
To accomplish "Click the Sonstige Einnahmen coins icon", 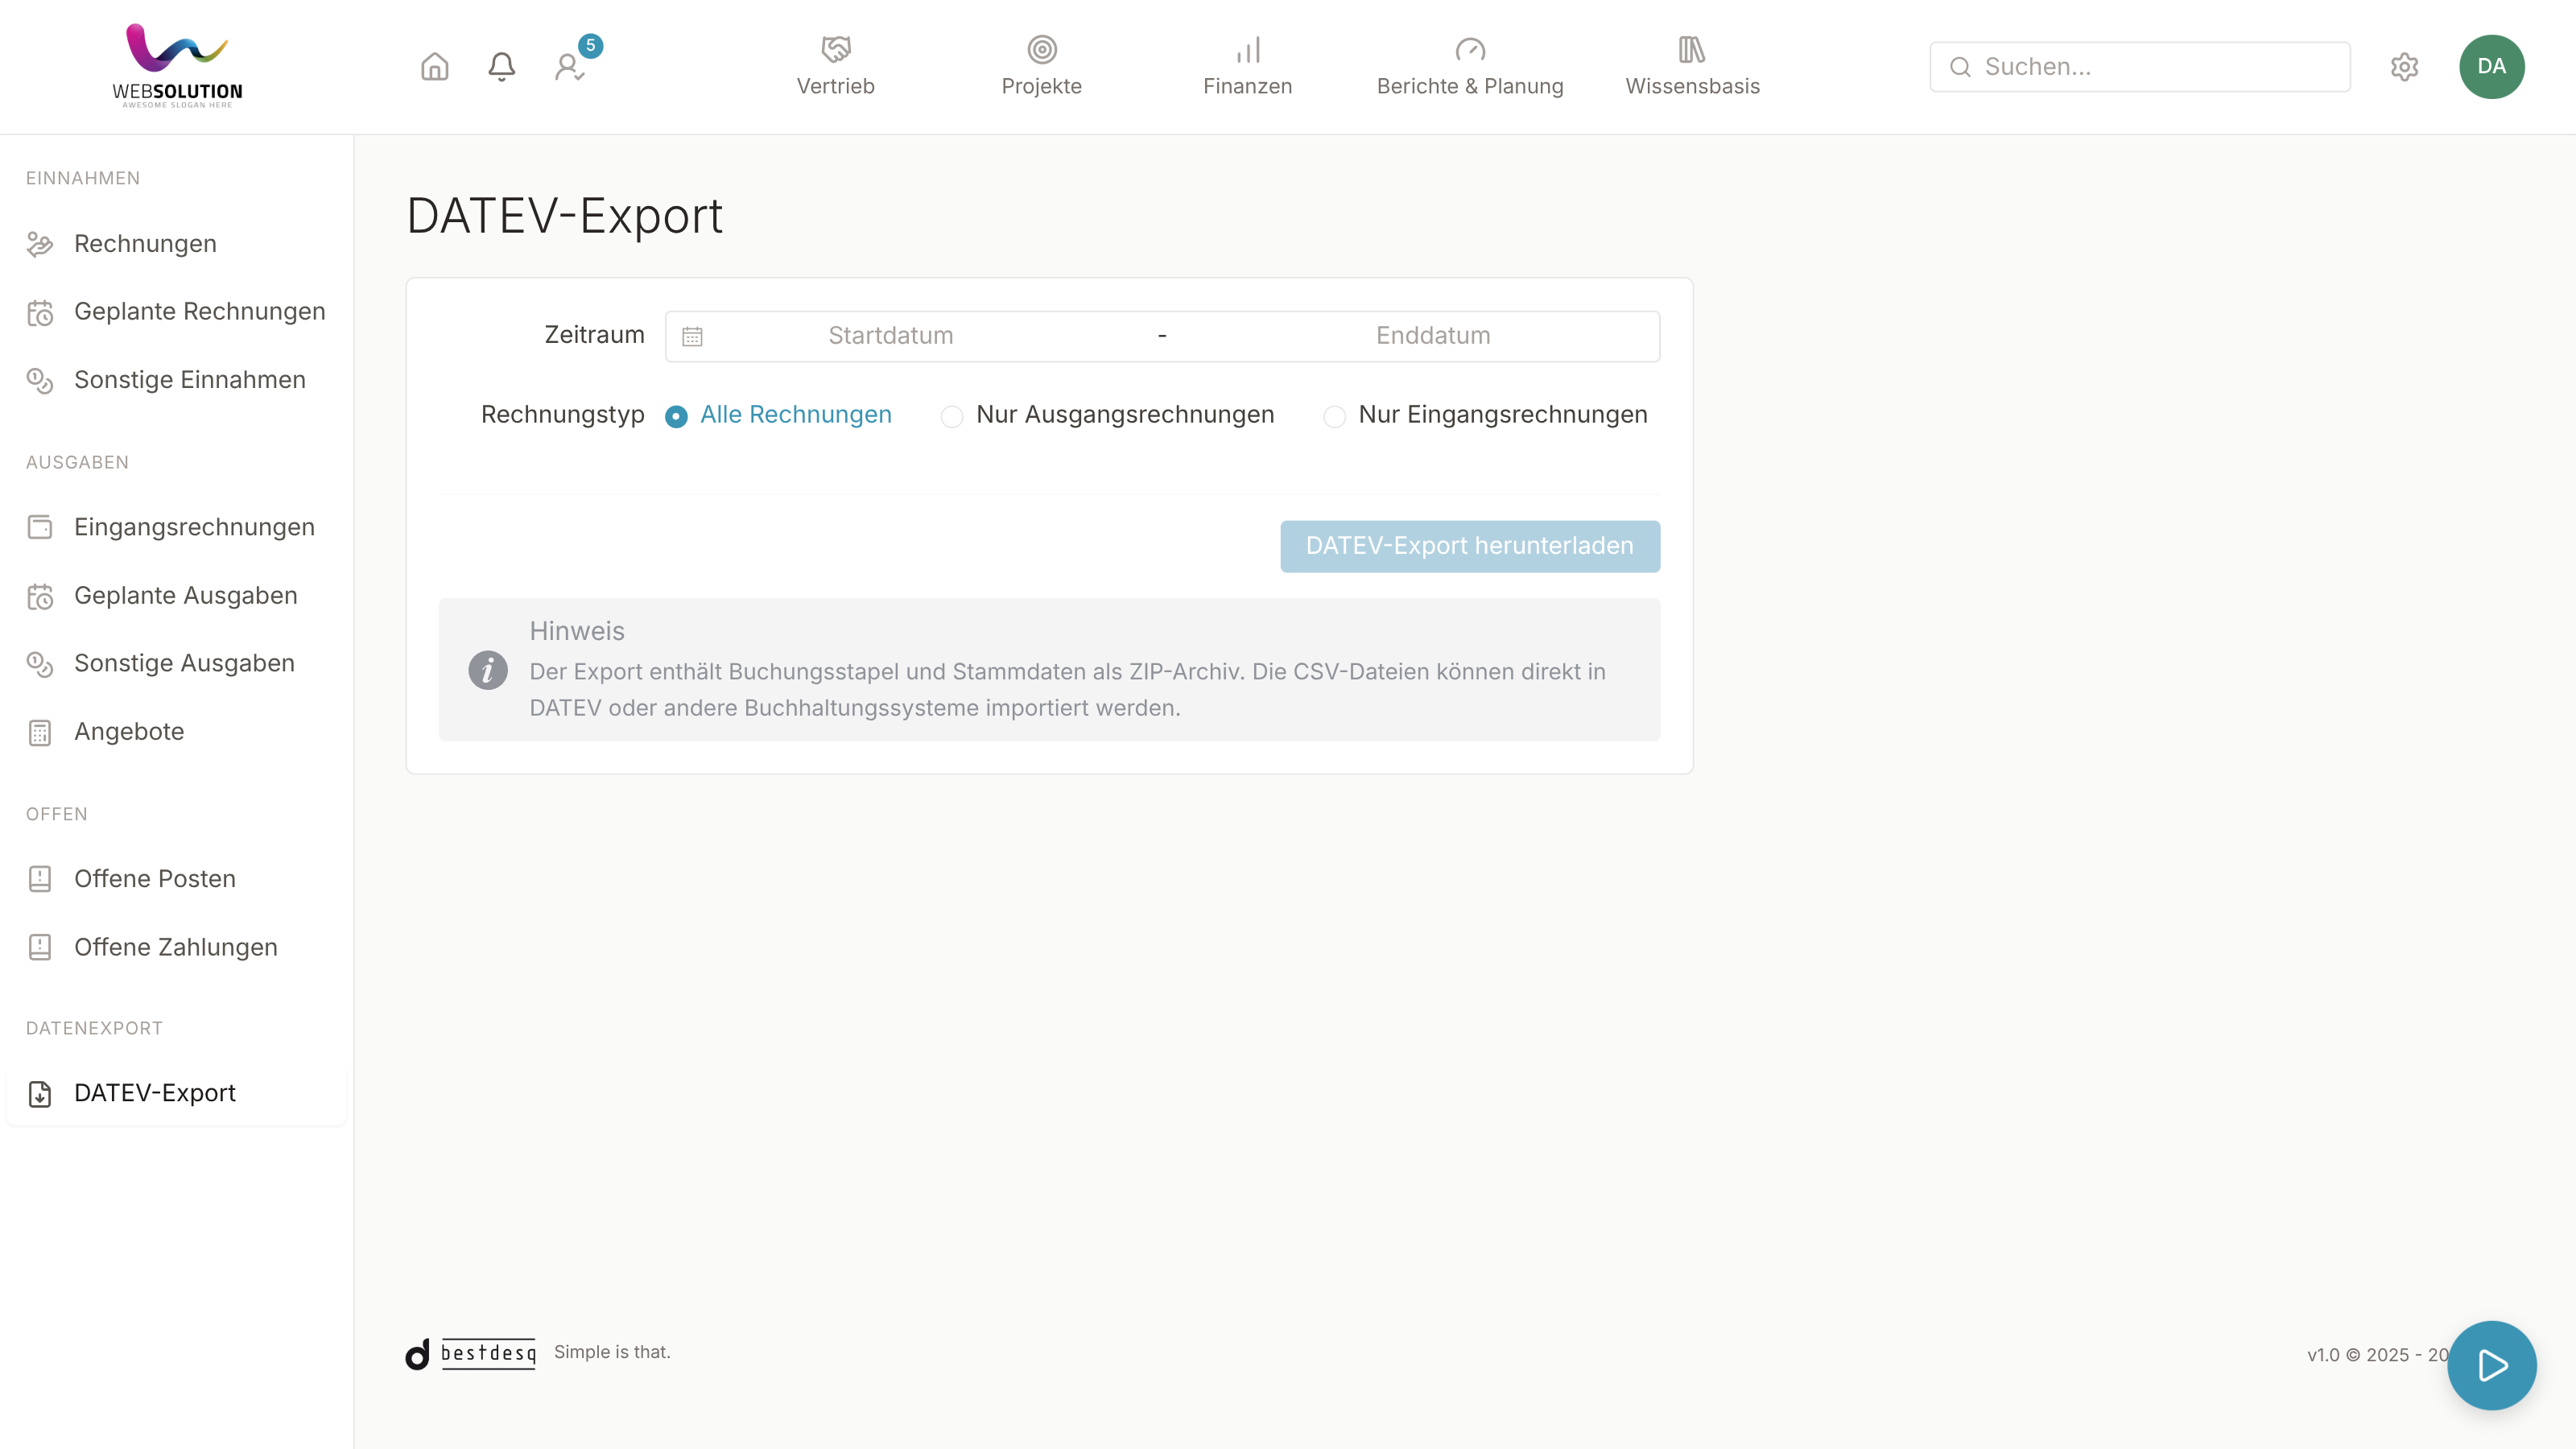I will (40, 381).
